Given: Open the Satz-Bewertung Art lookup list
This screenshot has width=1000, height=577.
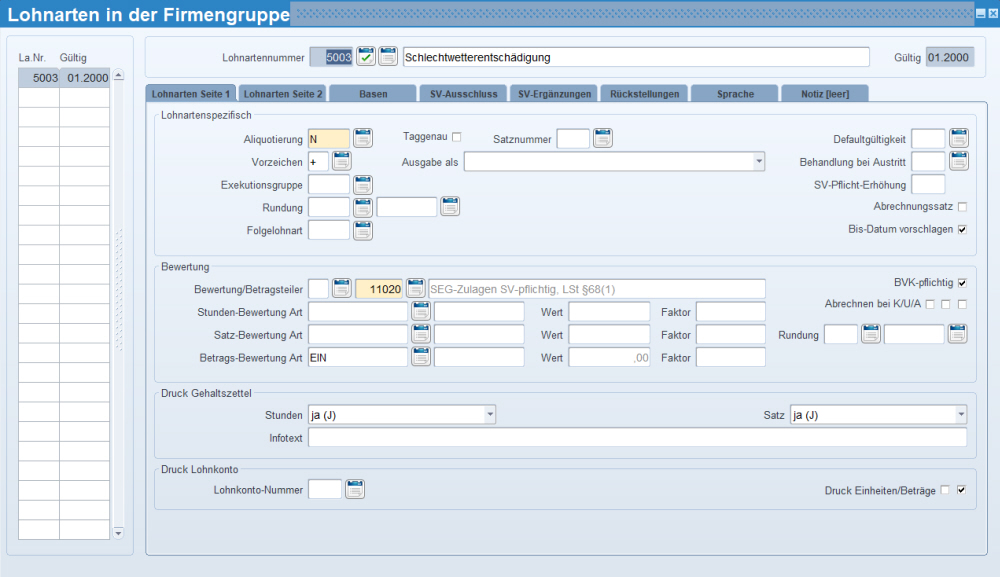Looking at the screenshot, I should 421,334.
